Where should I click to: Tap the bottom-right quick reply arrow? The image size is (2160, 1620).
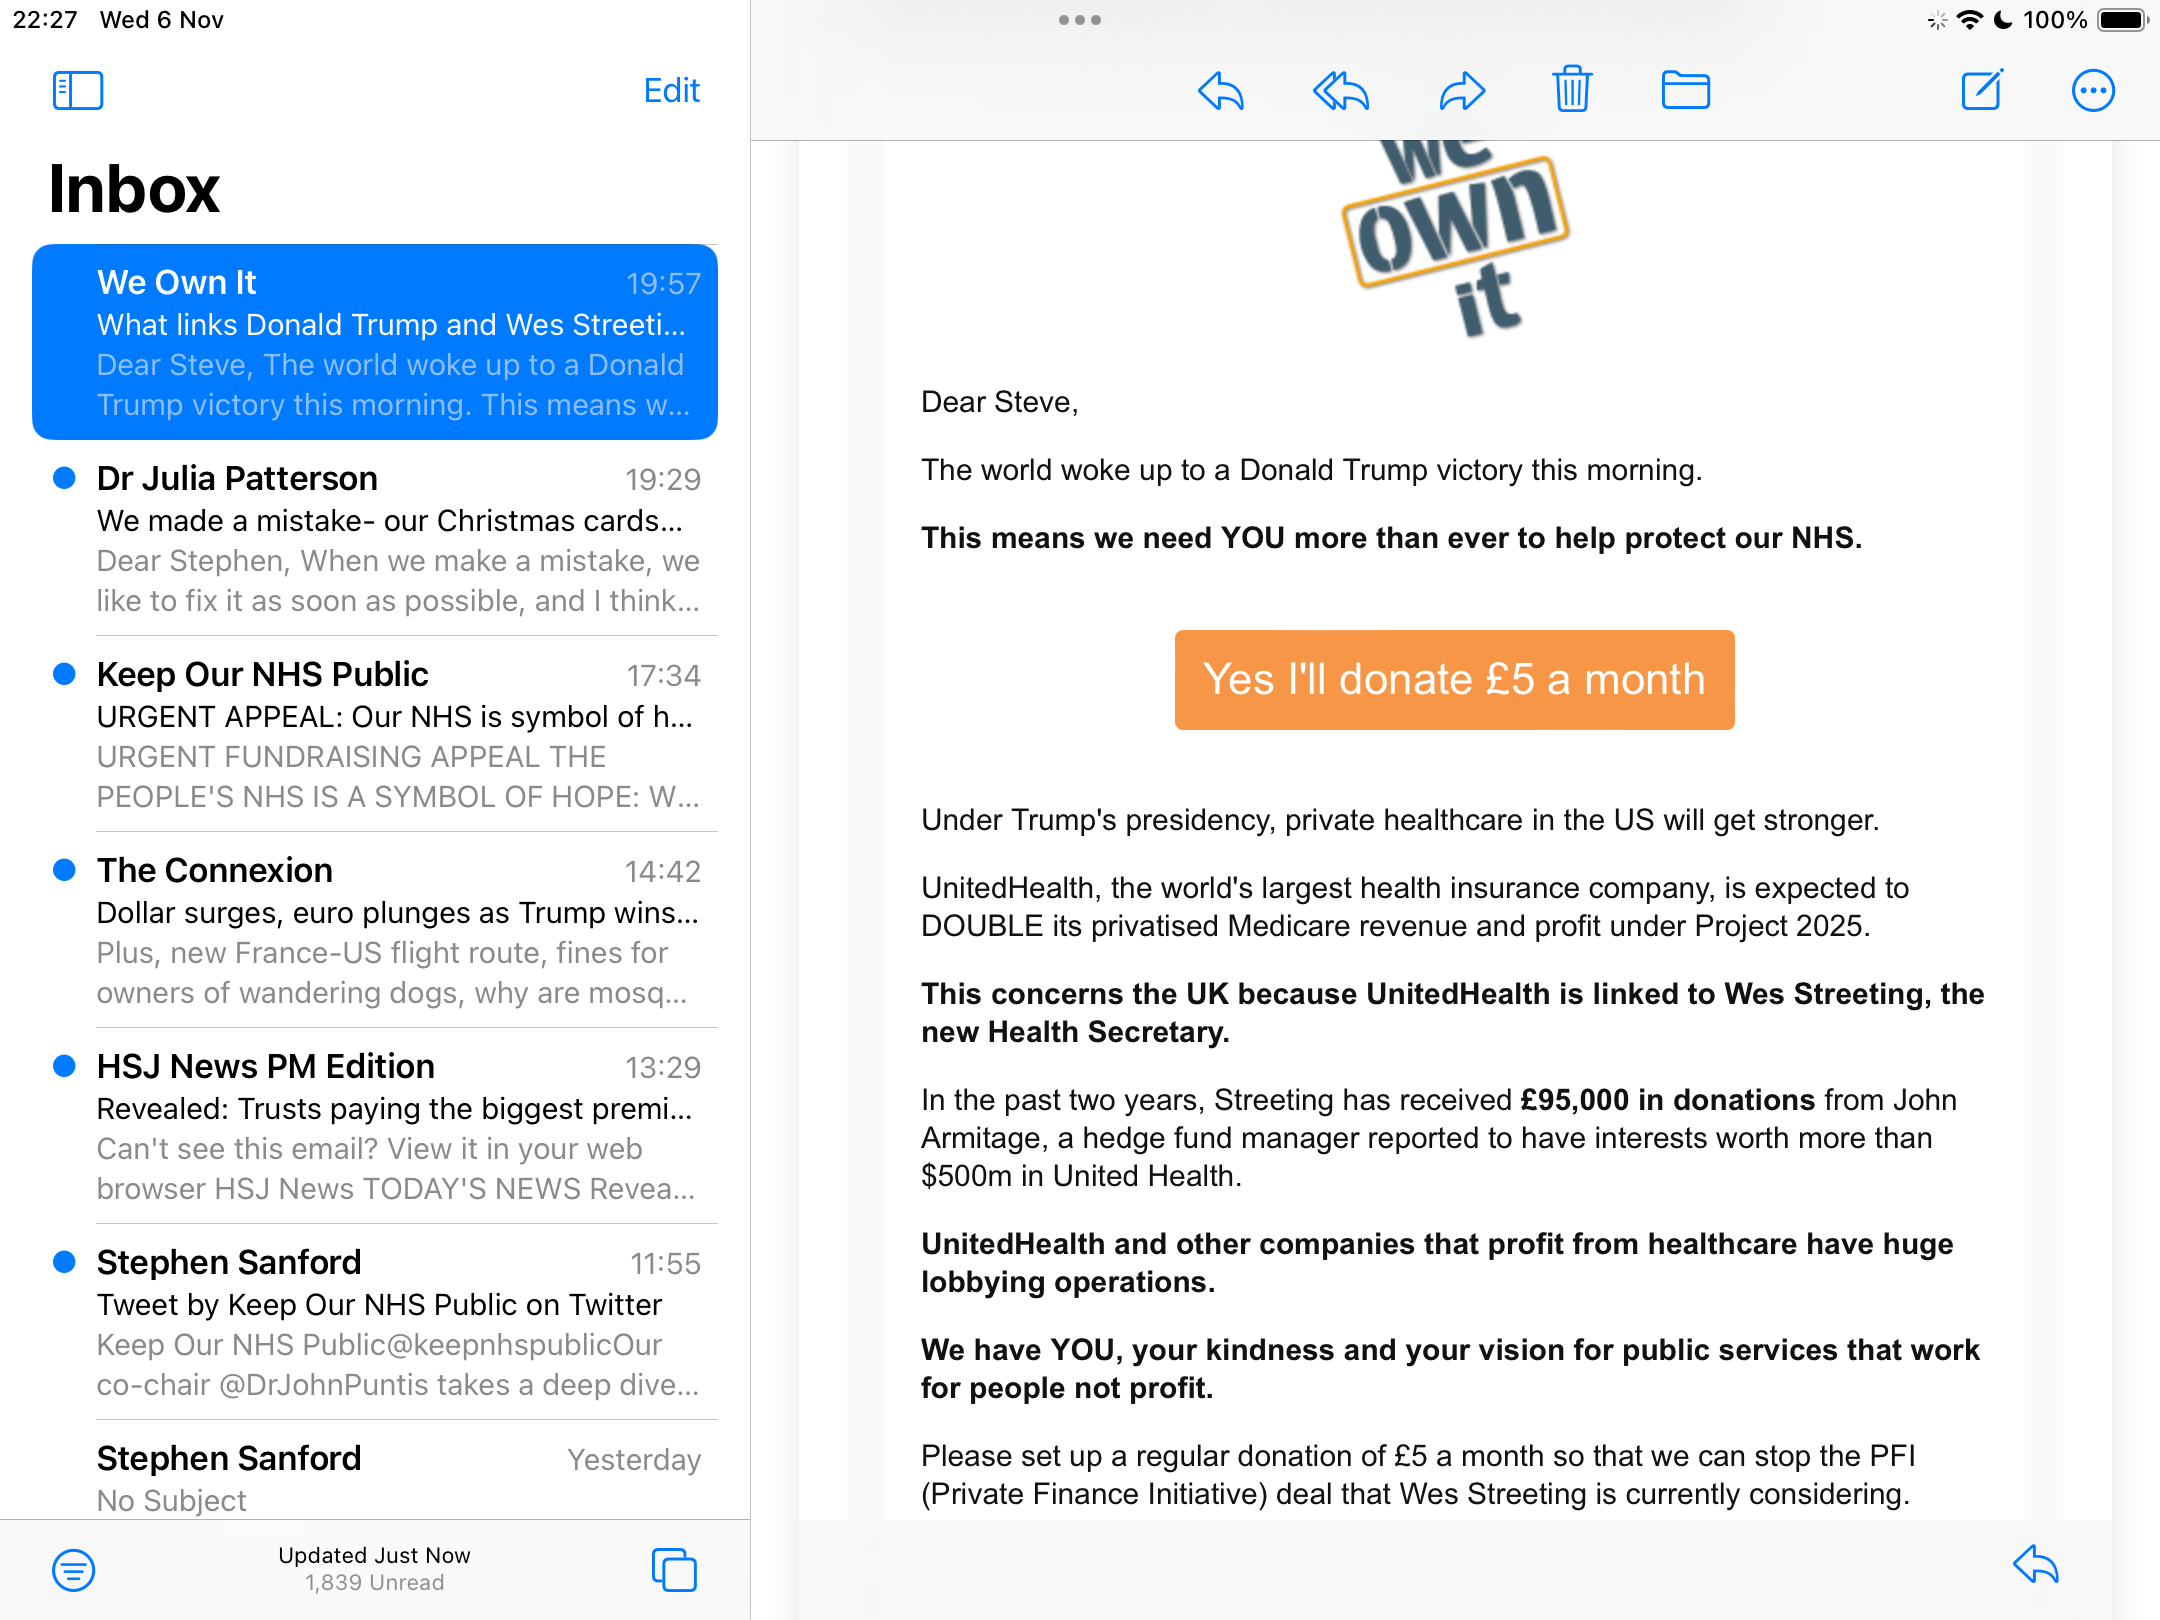click(2036, 1565)
